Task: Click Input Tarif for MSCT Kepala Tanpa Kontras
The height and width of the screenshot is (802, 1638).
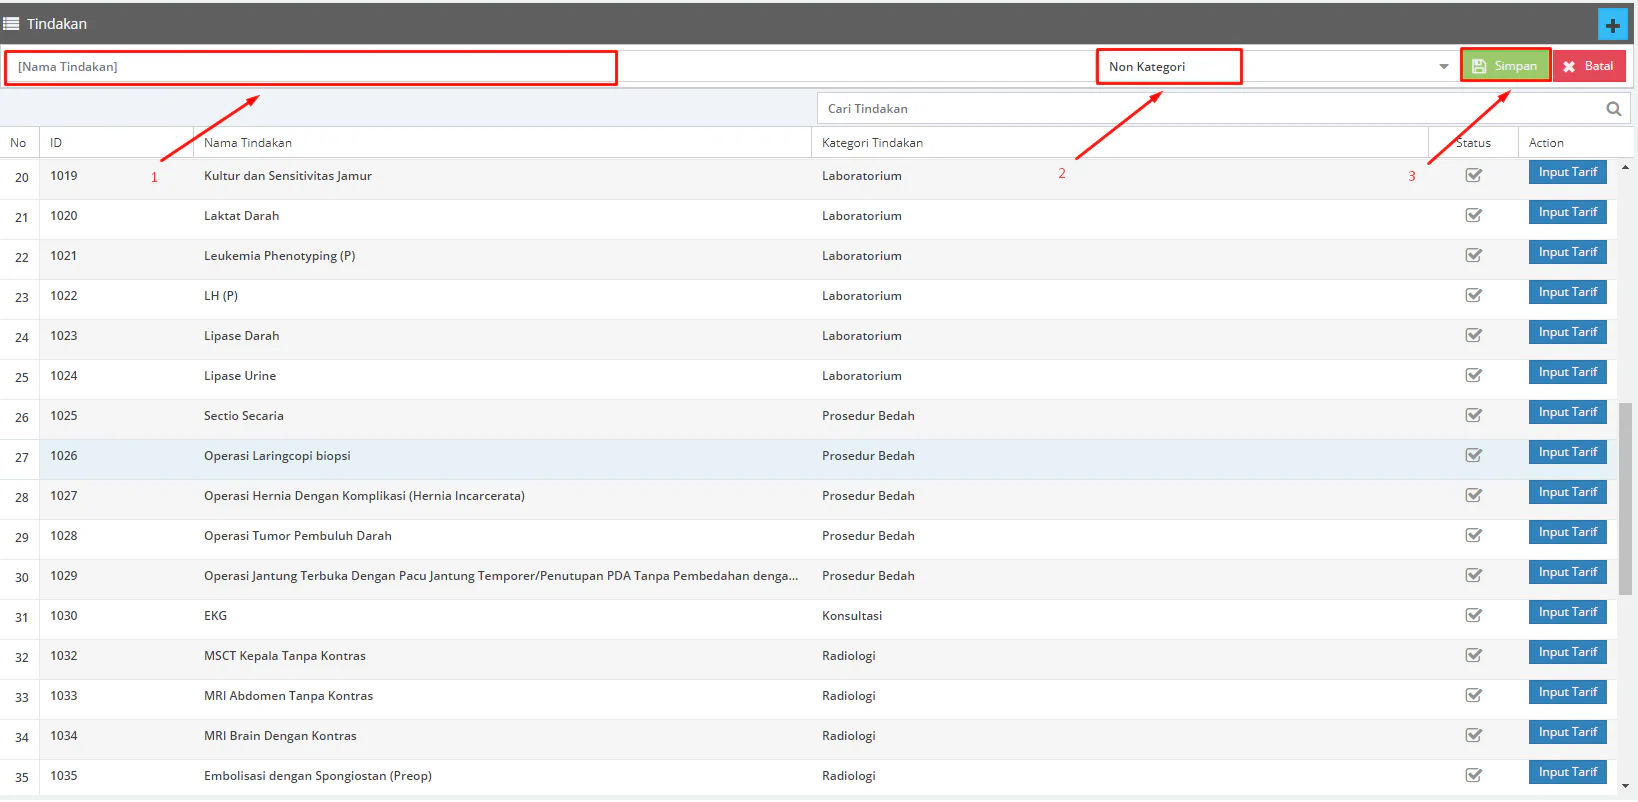Action: 1567,652
